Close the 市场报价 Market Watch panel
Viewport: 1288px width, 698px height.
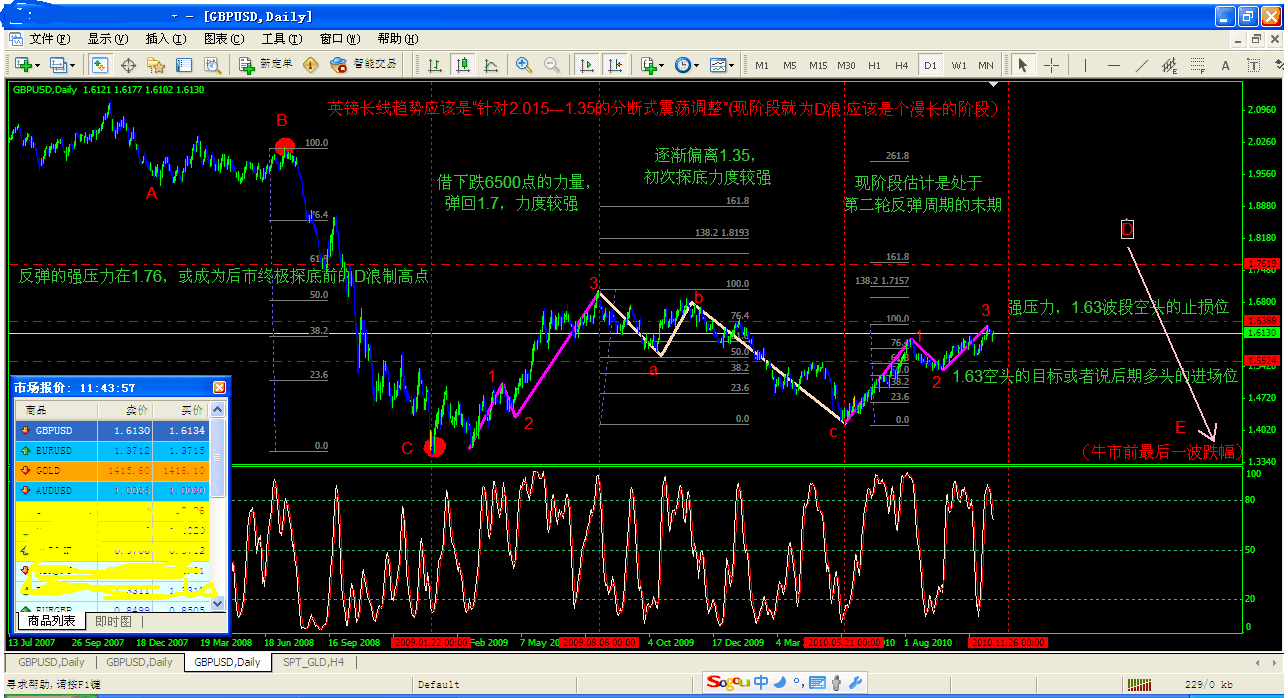pyautogui.click(x=219, y=387)
